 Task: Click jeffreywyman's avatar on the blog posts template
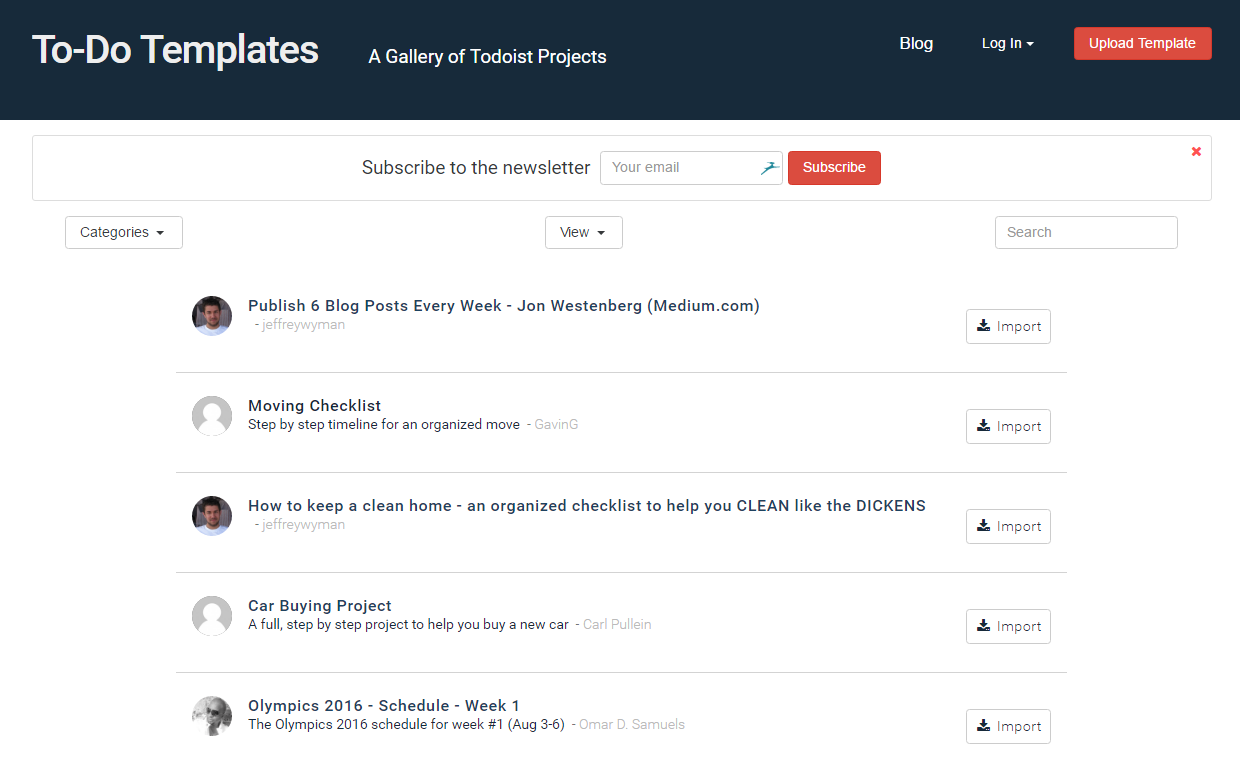click(x=211, y=315)
